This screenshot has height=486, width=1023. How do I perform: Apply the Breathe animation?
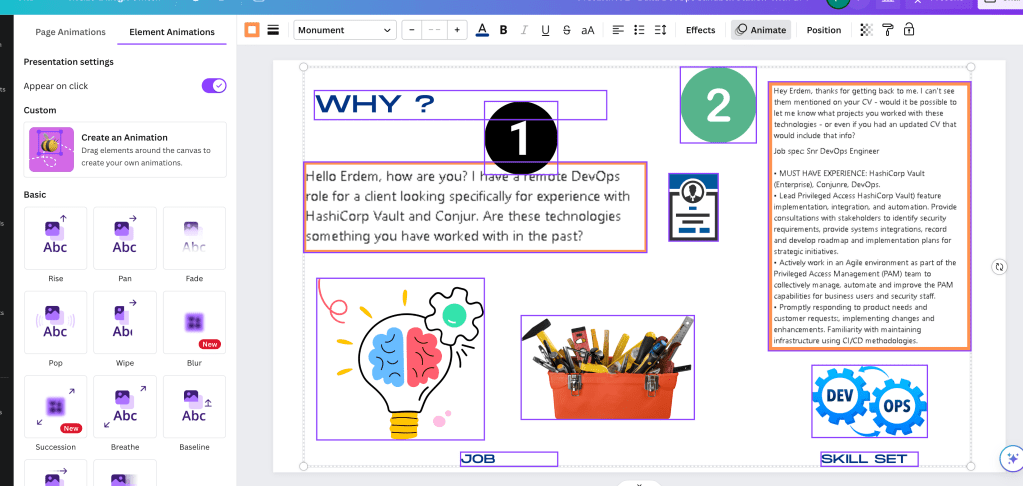tap(125, 406)
